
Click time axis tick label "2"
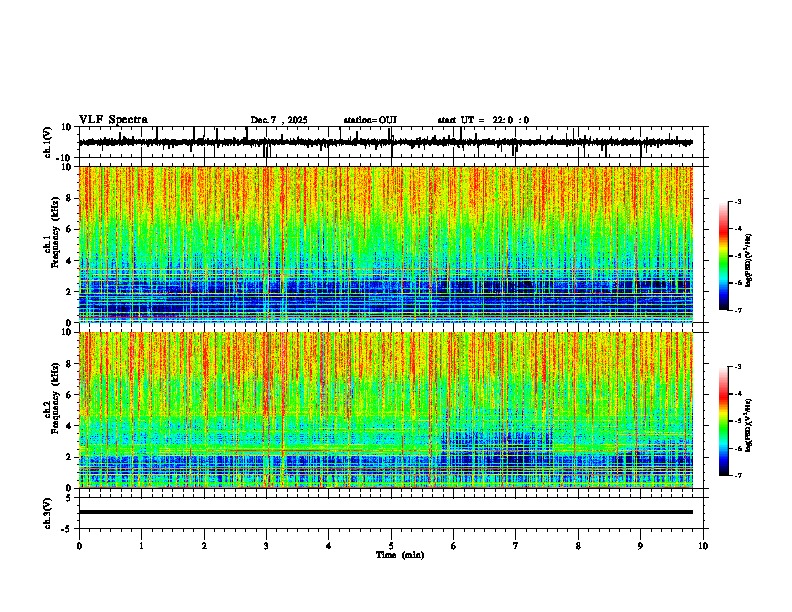tap(204, 546)
